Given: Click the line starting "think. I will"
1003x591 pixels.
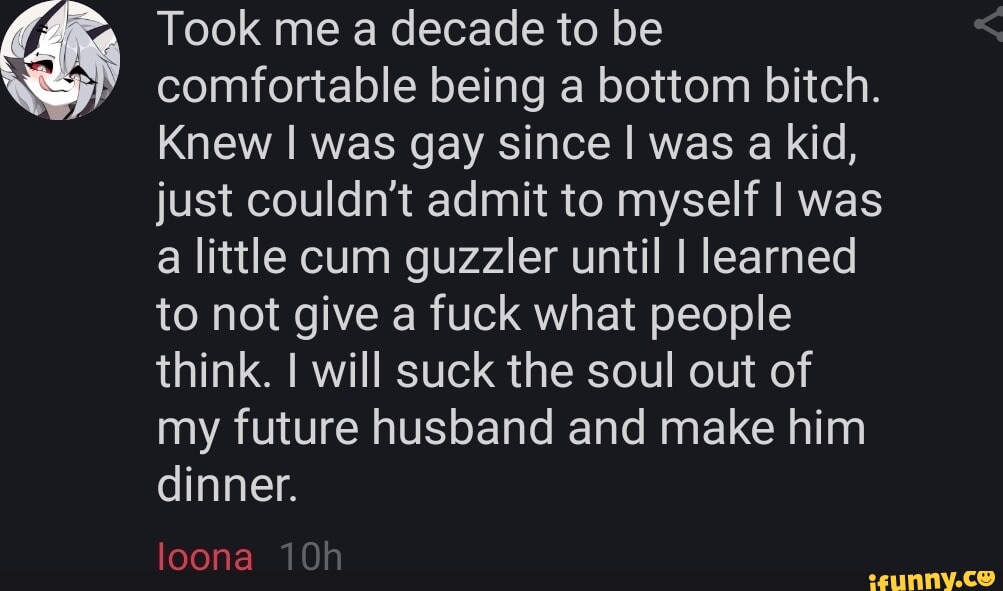Looking at the screenshot, I should [483, 374].
